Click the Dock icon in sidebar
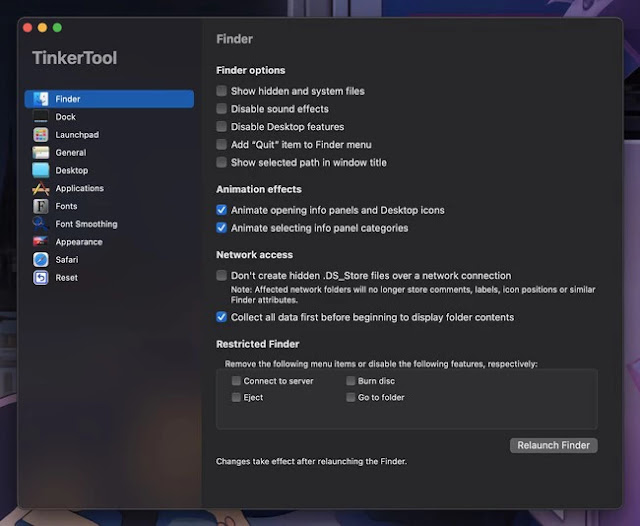Screen dimensions: 640x526 coord(41,117)
